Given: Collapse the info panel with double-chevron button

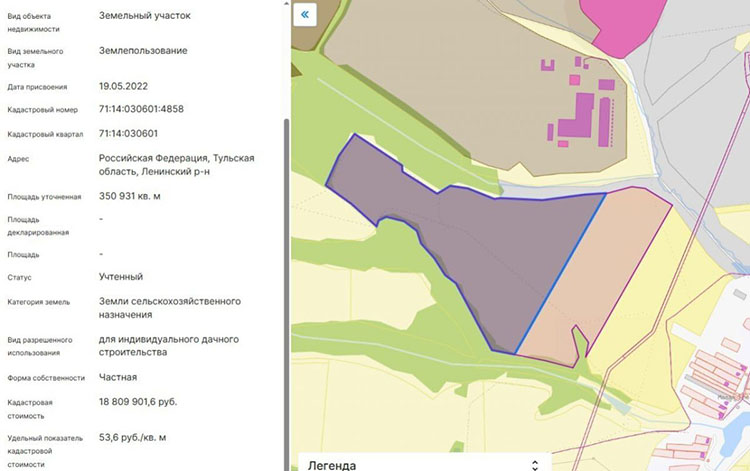Looking at the screenshot, I should point(306,14).
